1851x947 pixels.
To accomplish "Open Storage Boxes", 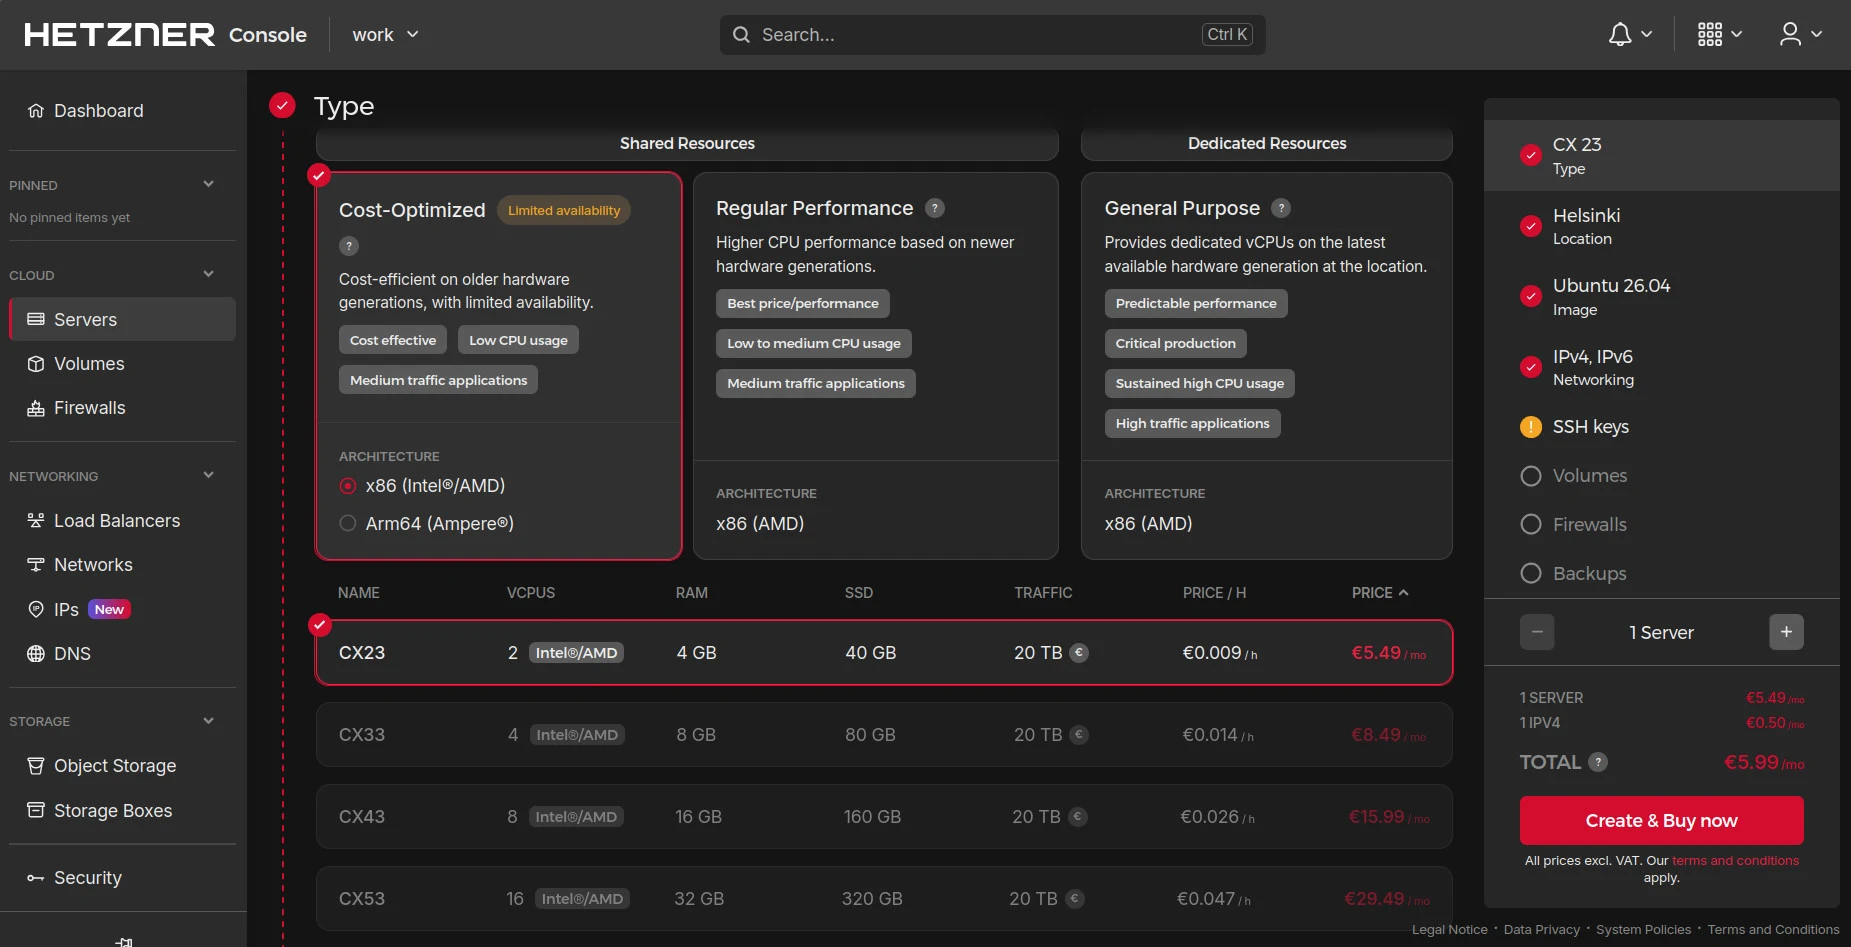I will pyautogui.click(x=122, y=811).
